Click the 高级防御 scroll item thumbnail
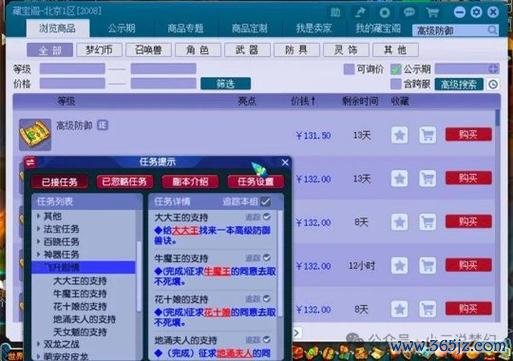Screen dimensions: 513x361 (35, 135)
